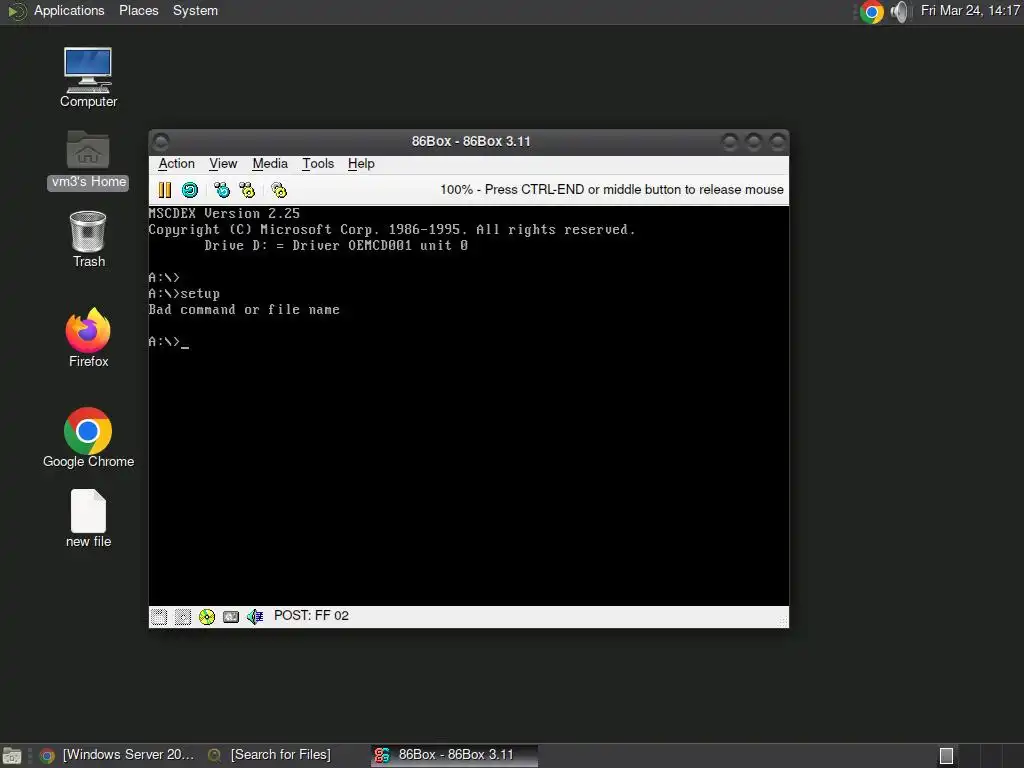The image size is (1024, 768).
Task: Select the Google Chrome desktop icon
Action: [88, 438]
